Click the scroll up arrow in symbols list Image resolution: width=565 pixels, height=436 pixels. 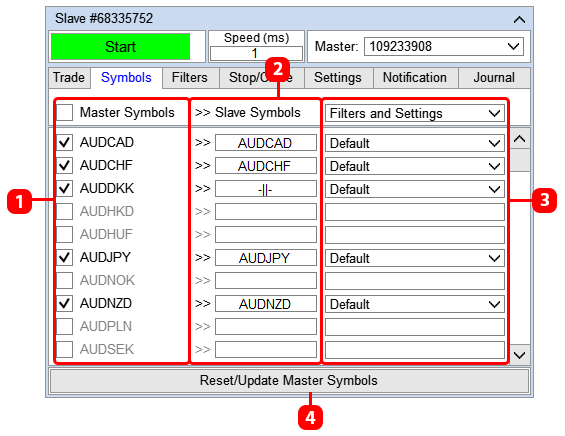coord(519,139)
